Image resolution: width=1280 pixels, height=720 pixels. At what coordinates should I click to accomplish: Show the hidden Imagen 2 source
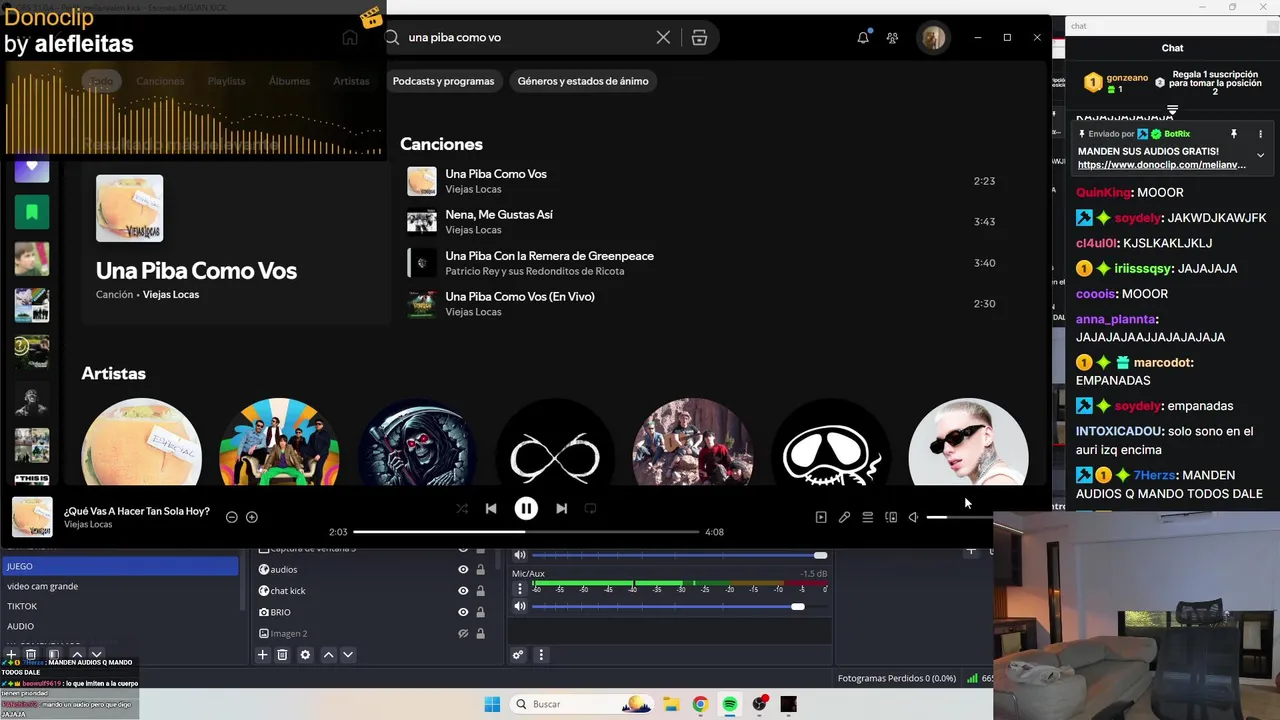point(463,633)
